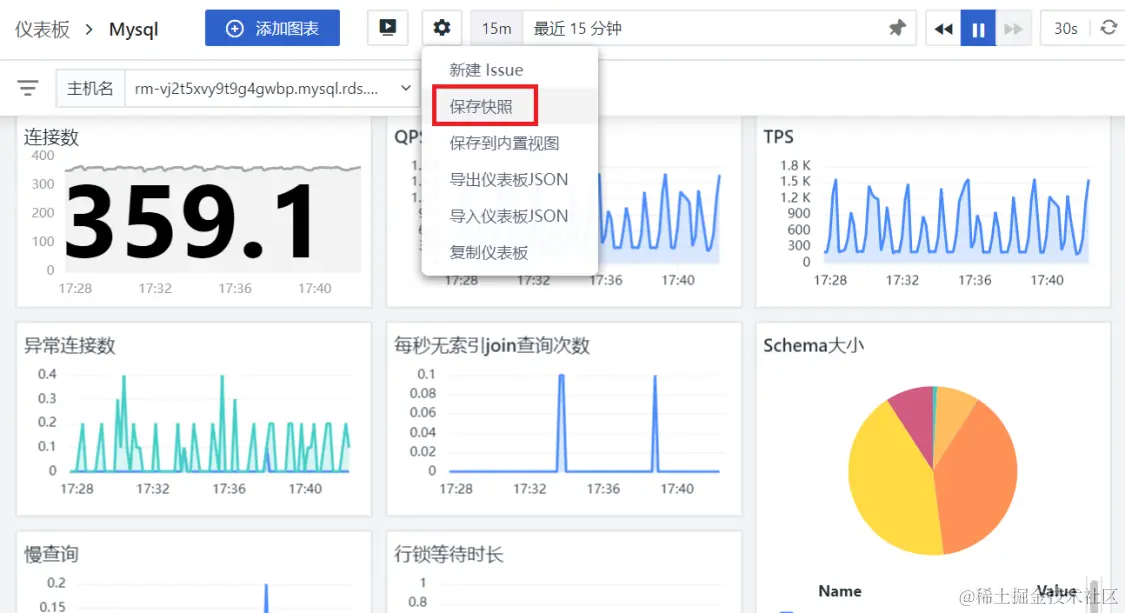Click the fast-forward time icon

(x=1013, y=29)
